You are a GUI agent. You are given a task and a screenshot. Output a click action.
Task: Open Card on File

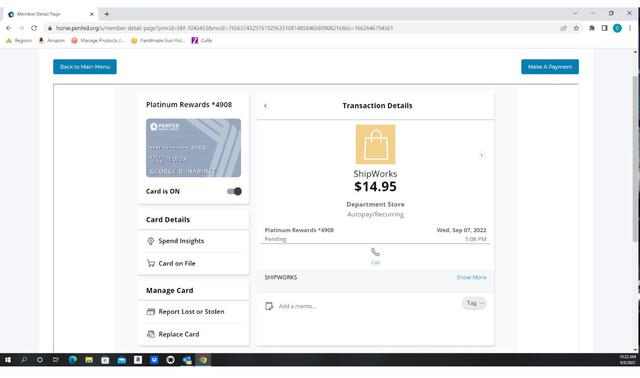coord(177,263)
